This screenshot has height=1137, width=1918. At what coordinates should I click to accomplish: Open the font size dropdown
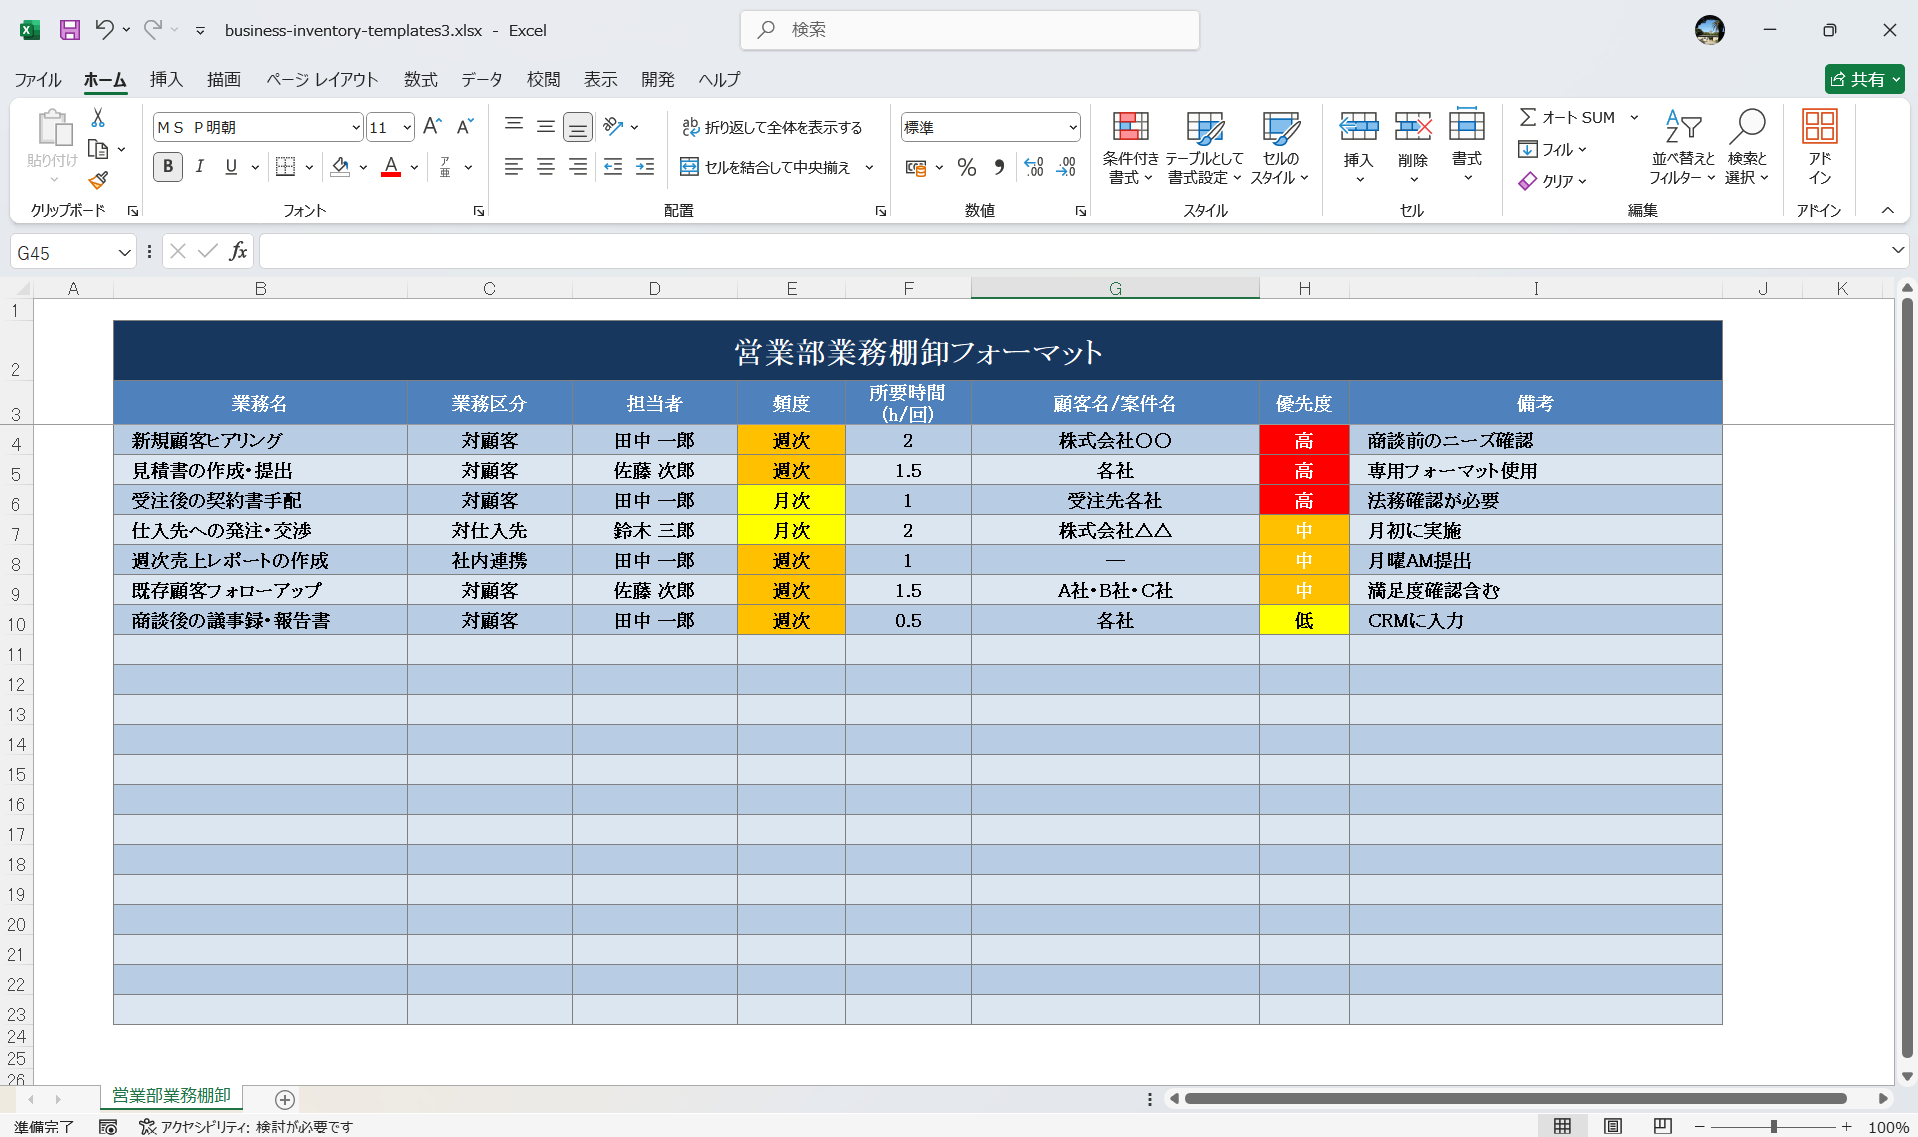click(407, 127)
